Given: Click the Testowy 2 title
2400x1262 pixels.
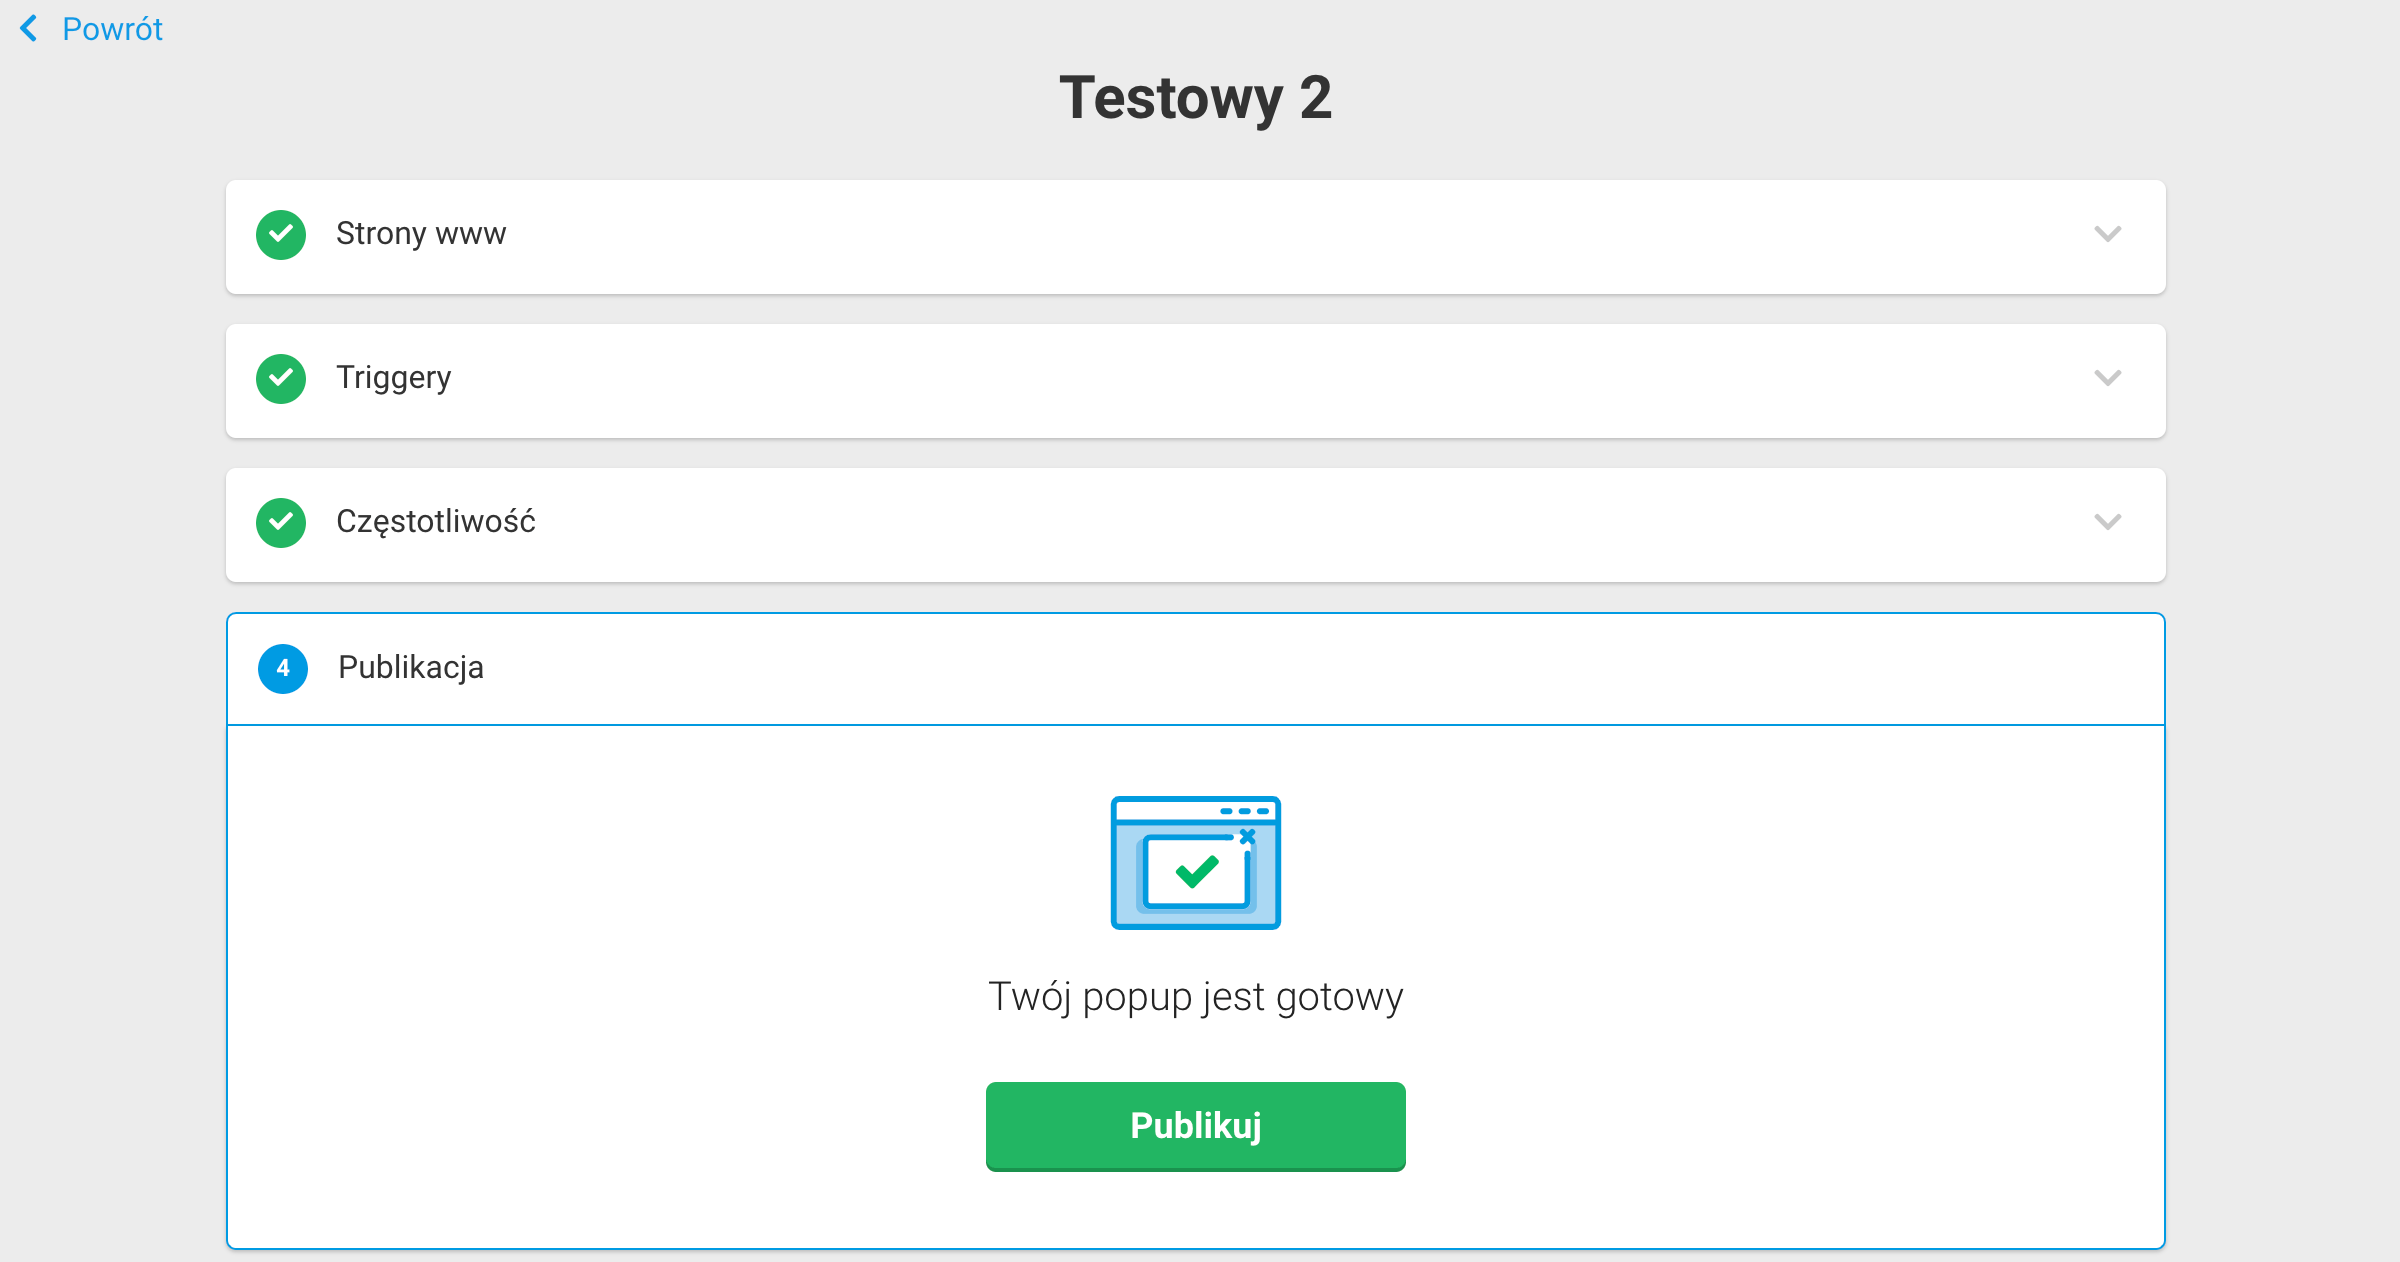Looking at the screenshot, I should pos(1196,98).
